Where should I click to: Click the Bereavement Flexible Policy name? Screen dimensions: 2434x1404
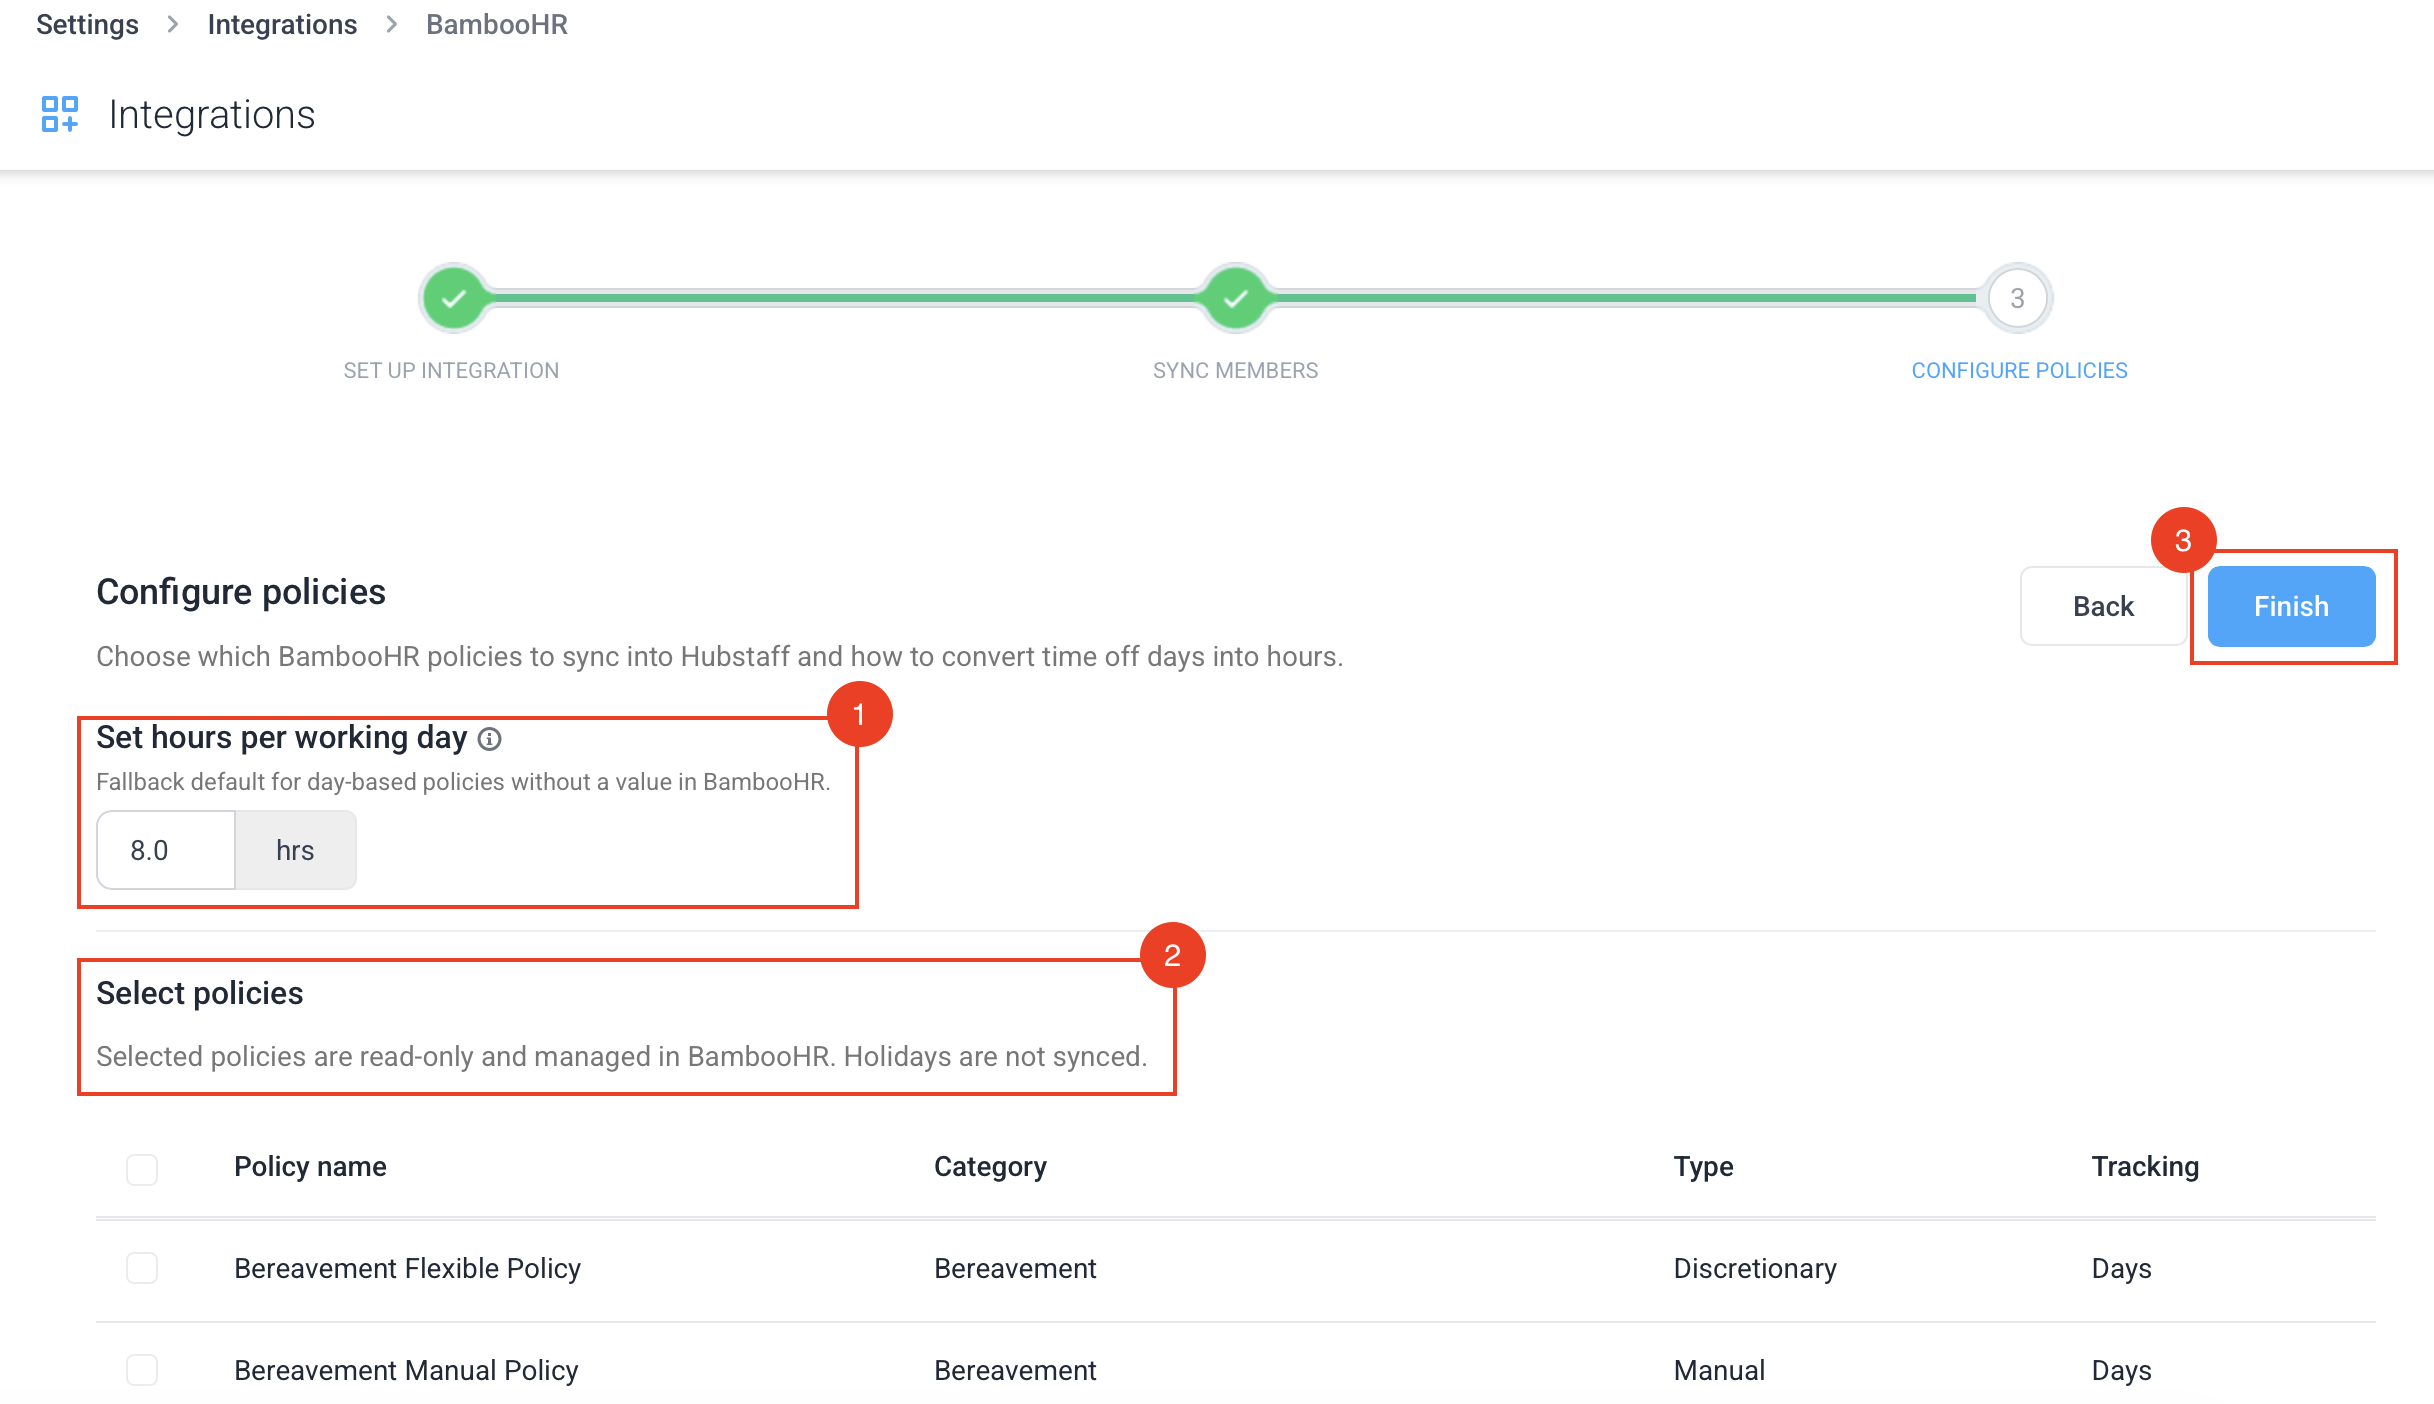[407, 1268]
